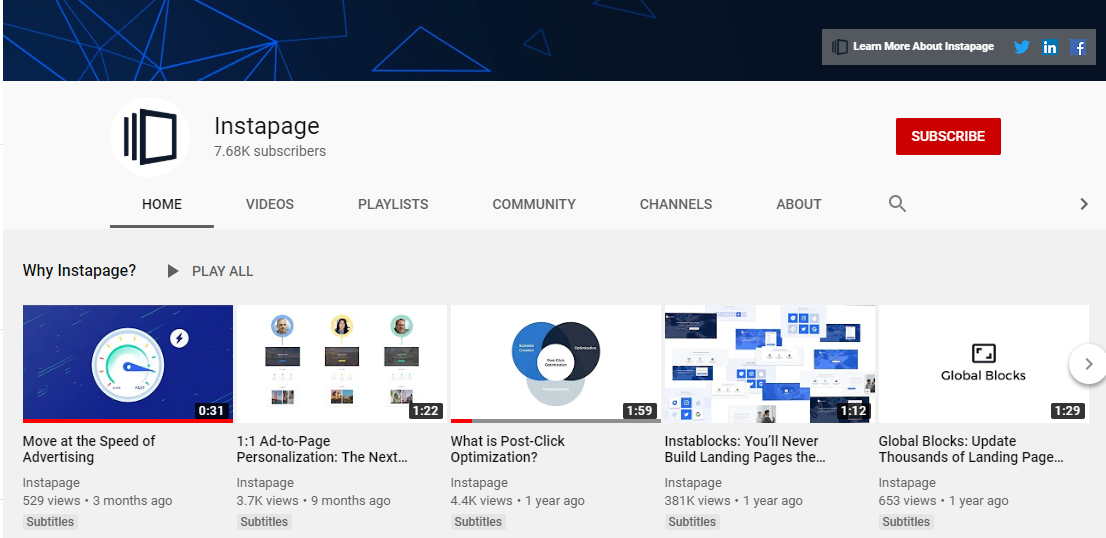This screenshot has height=538, width=1106.
Task: Click 3.7K views • 9 months ago text
Action: pyautogui.click(x=313, y=501)
